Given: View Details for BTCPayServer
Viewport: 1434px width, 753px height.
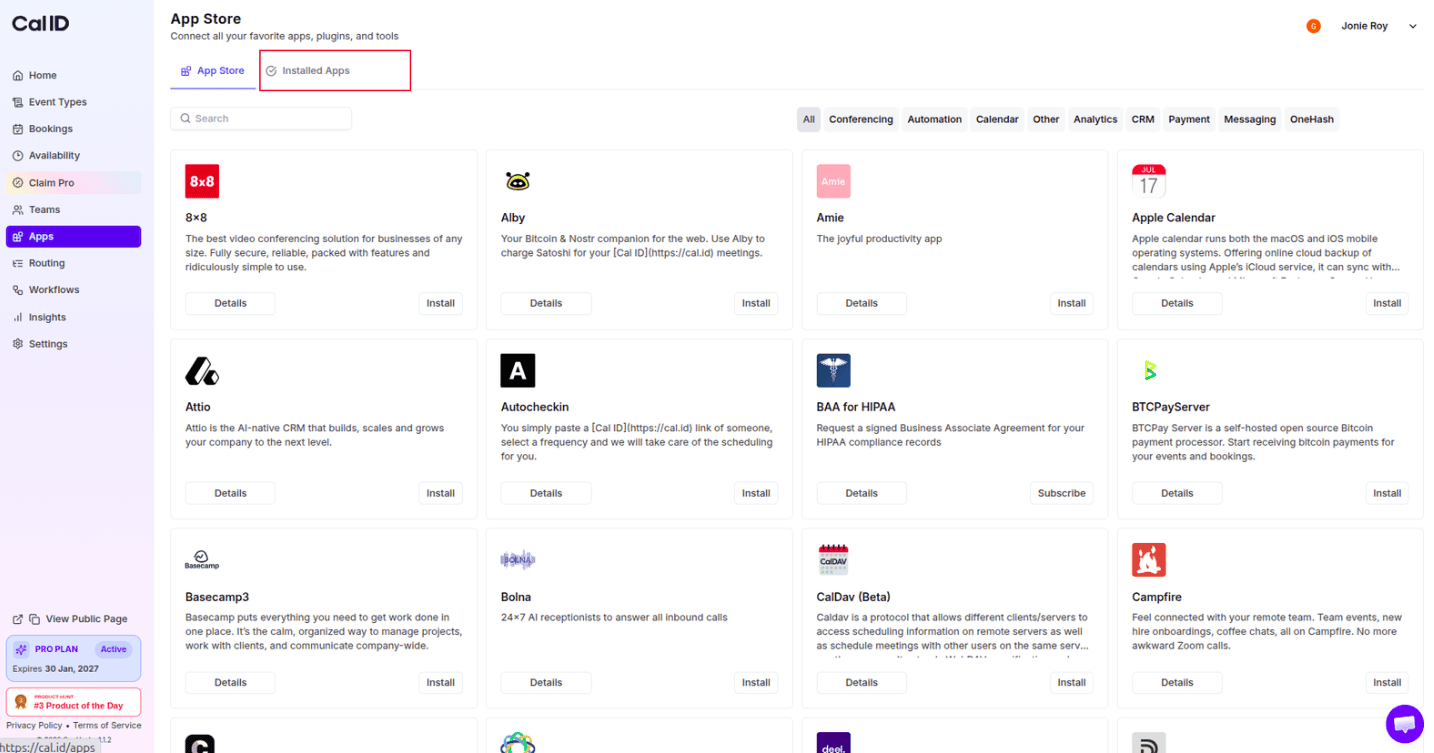Looking at the screenshot, I should point(1177,493).
